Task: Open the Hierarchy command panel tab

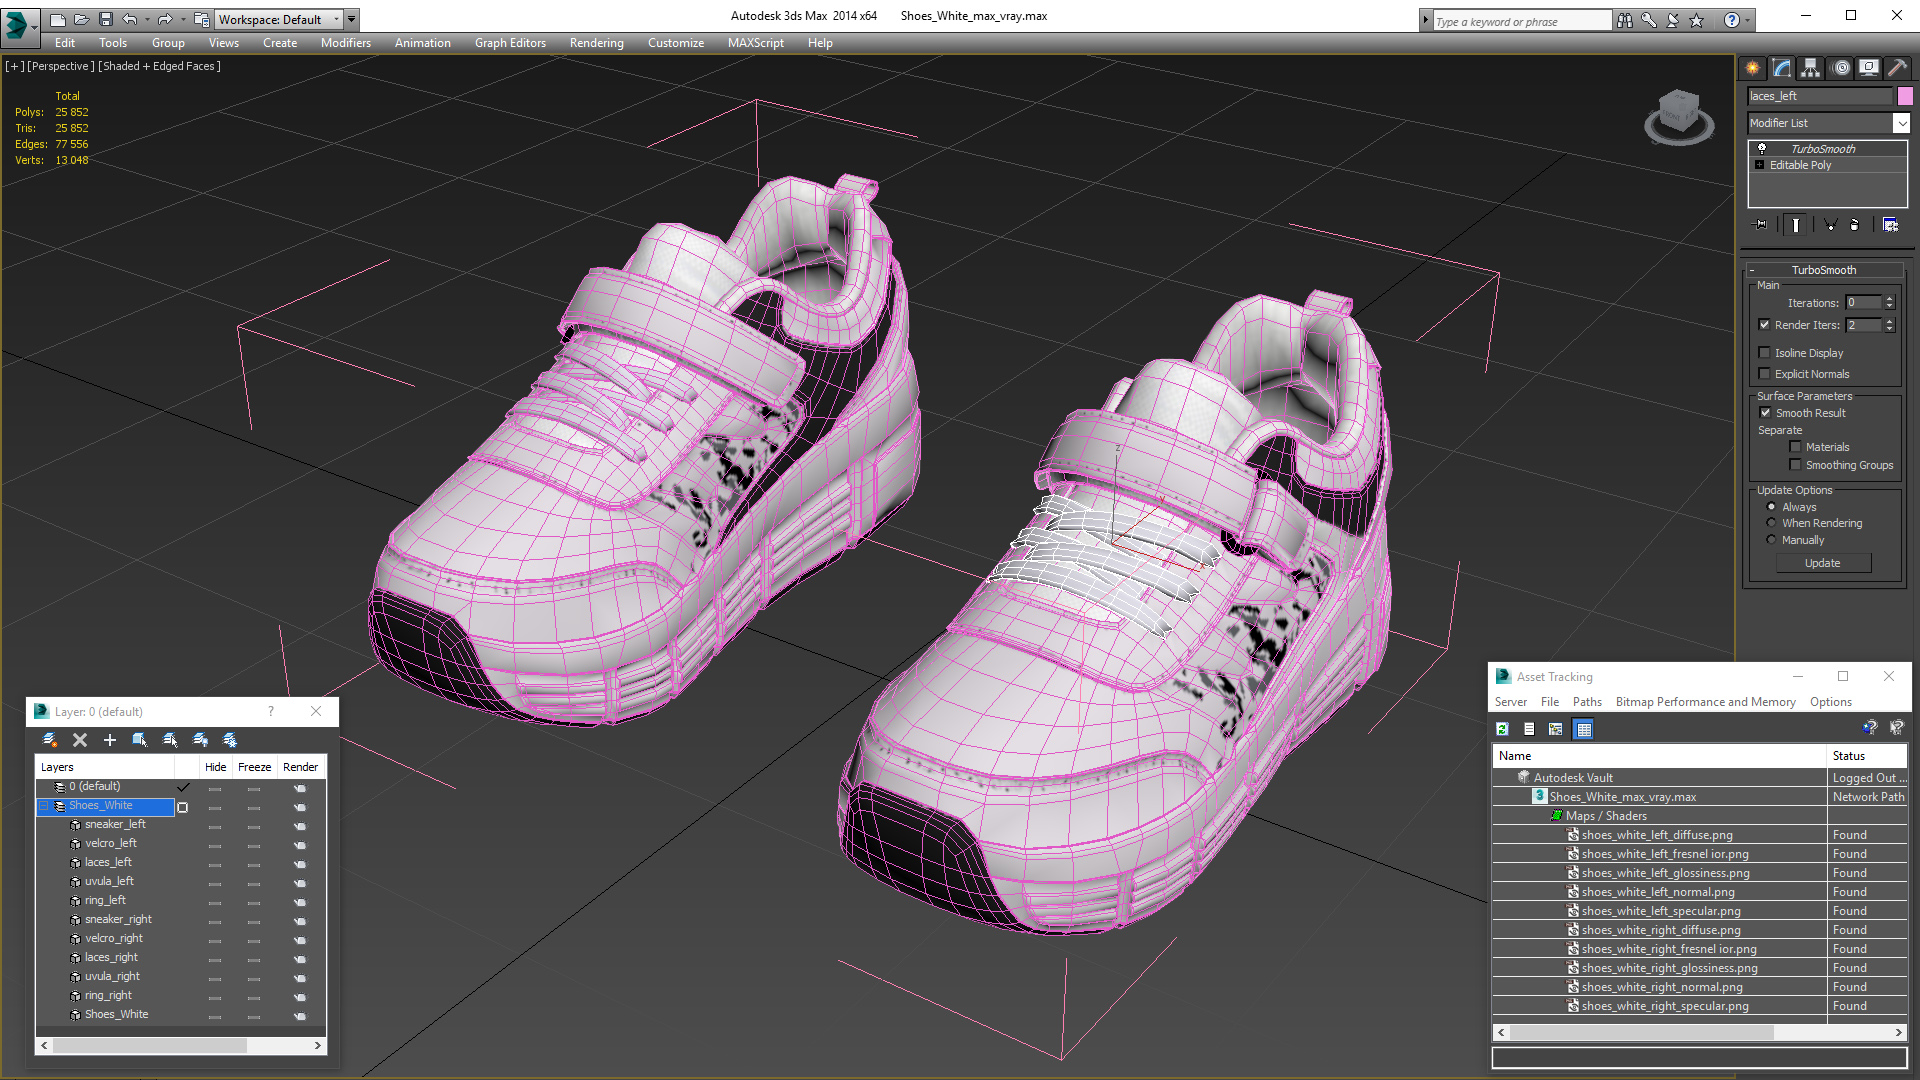Action: point(1811,68)
